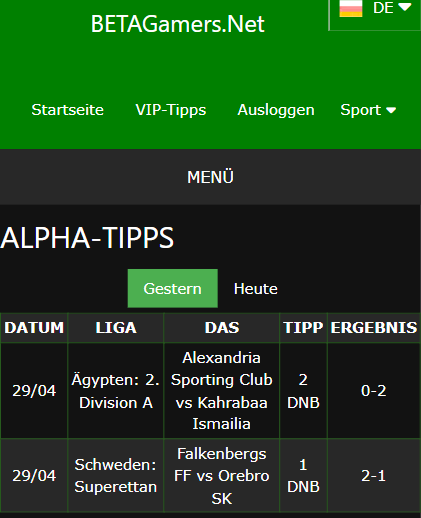Expand the Sport dropdown menu

pyautogui.click(x=368, y=110)
